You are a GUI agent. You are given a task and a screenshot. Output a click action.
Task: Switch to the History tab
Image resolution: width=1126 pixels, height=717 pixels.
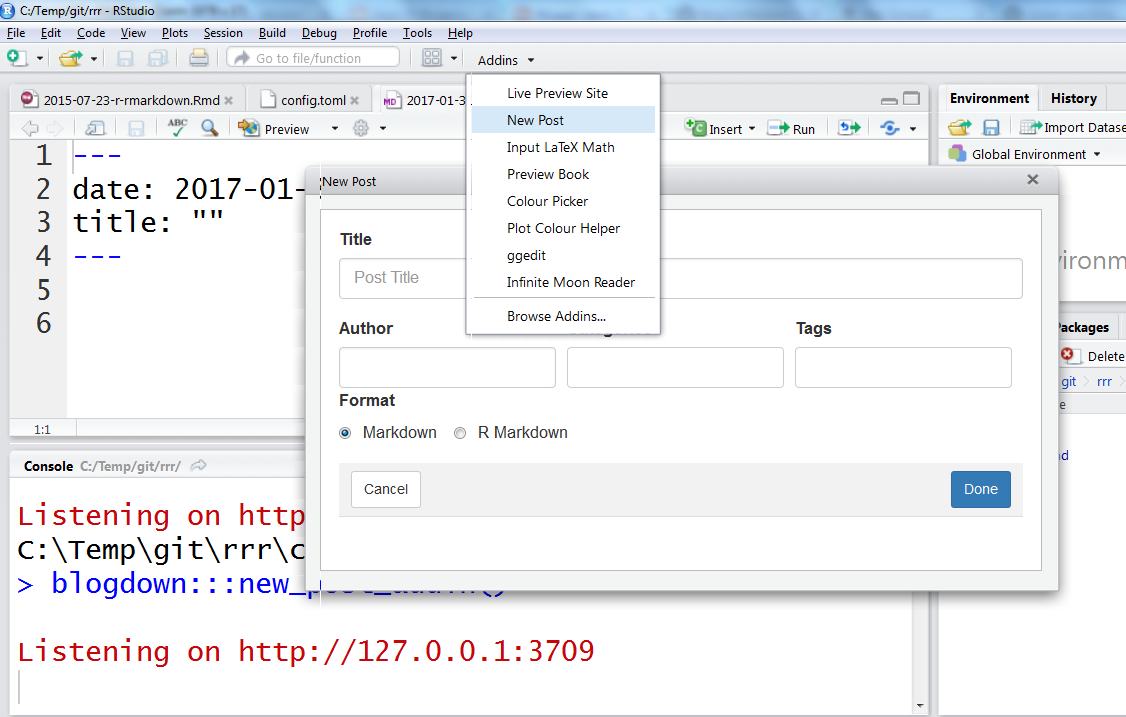tap(1073, 98)
